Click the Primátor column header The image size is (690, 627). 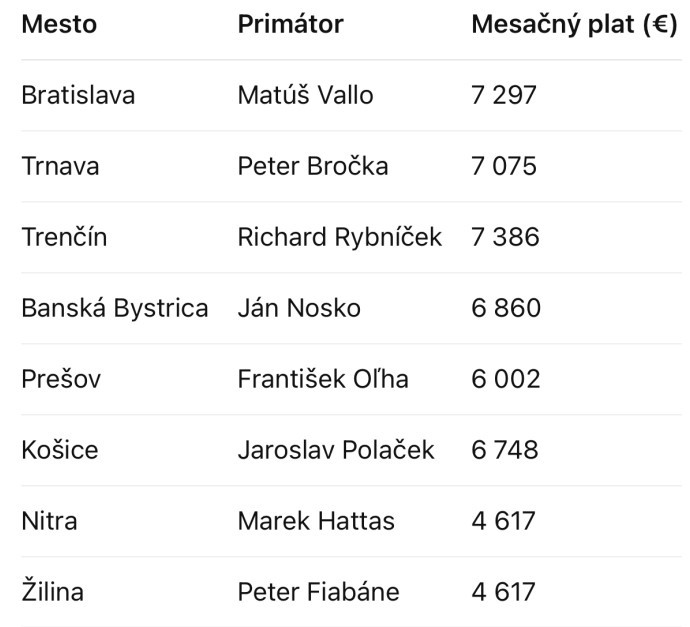(290, 24)
